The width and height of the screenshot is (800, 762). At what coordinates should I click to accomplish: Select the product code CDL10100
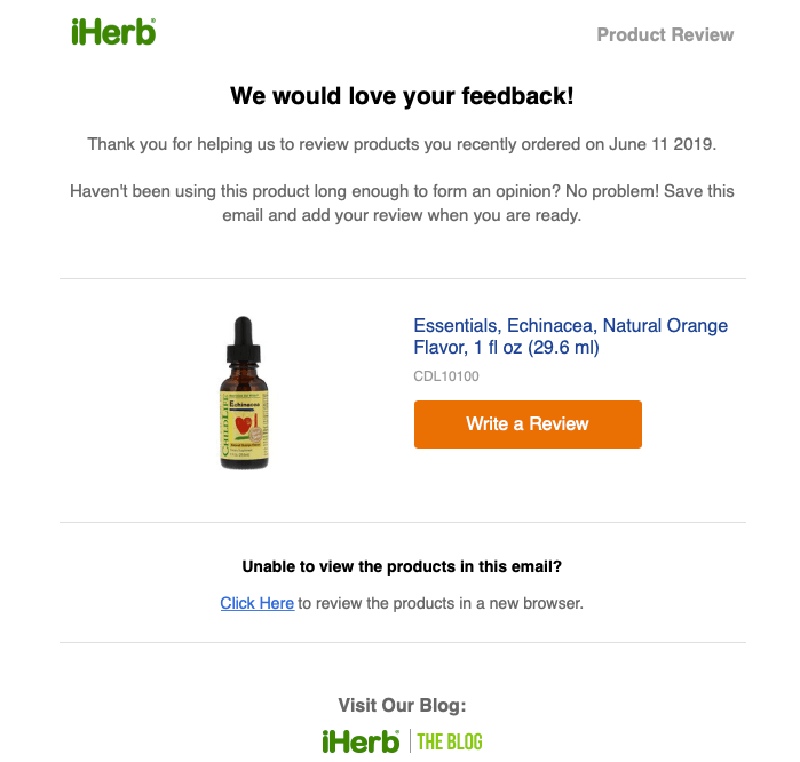point(446,377)
